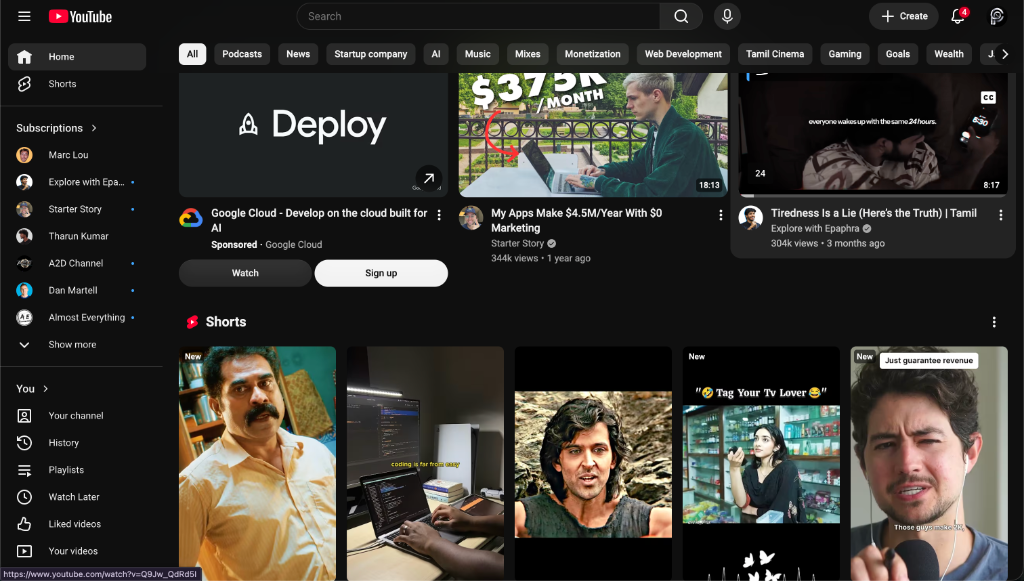
Task: Open the notifications bell
Action: [958, 16]
